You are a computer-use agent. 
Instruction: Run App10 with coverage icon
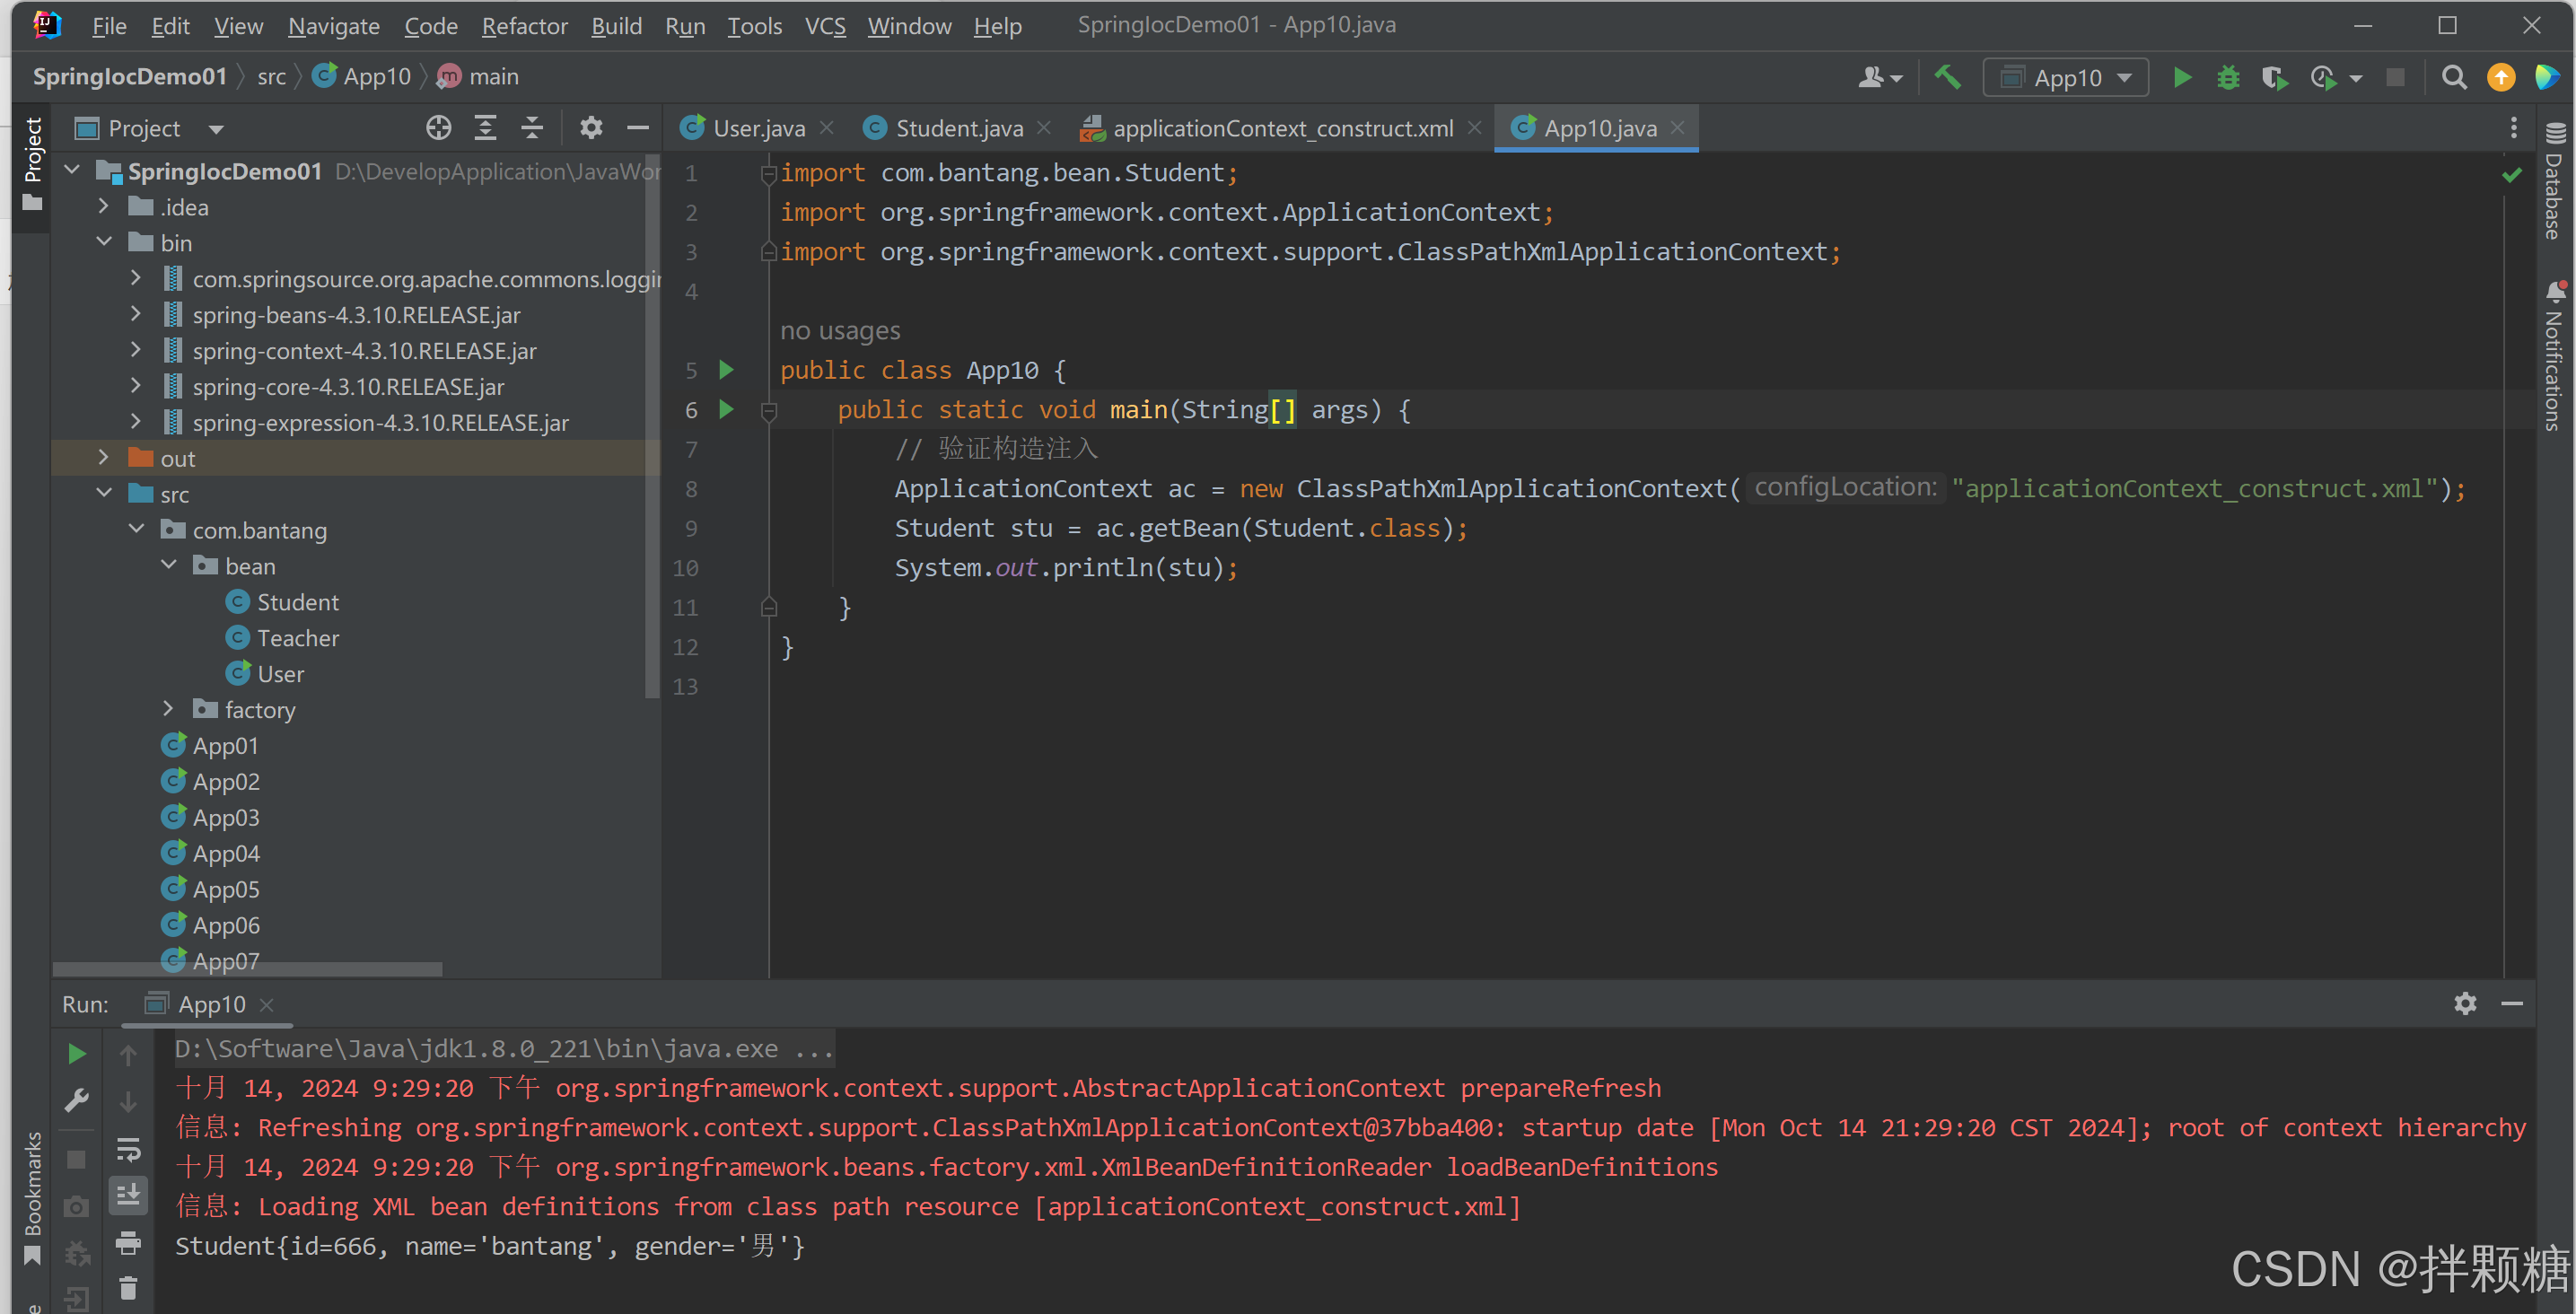[x=2275, y=77]
